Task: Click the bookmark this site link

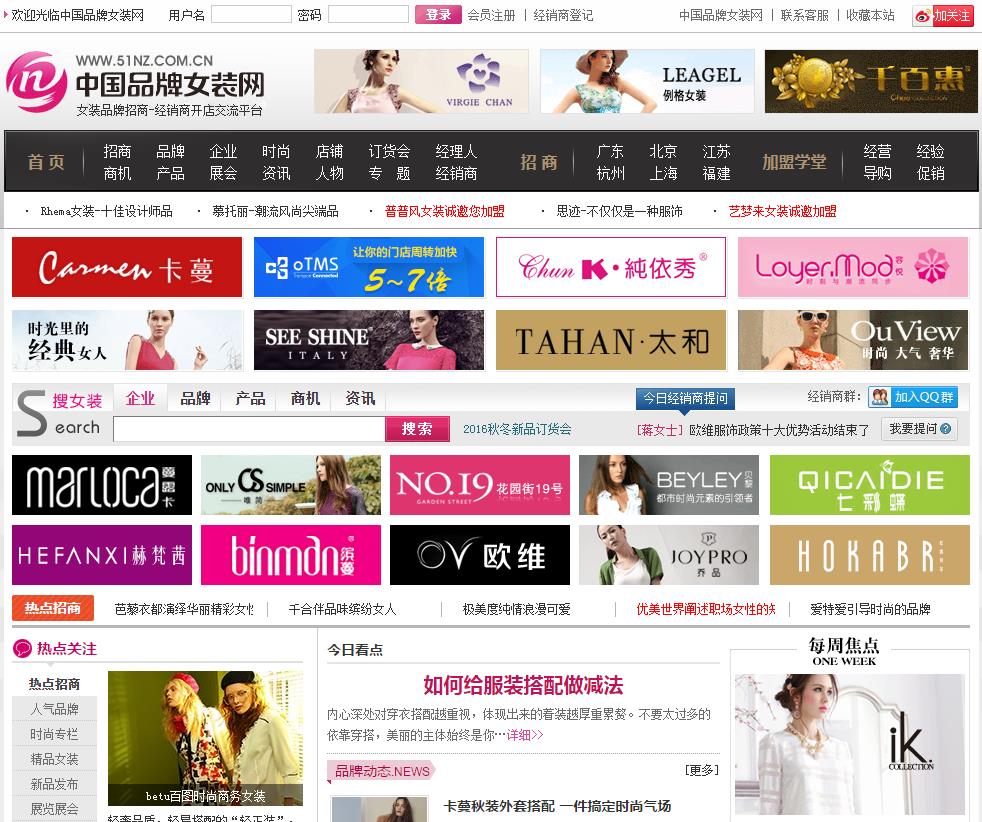Action: coord(870,15)
